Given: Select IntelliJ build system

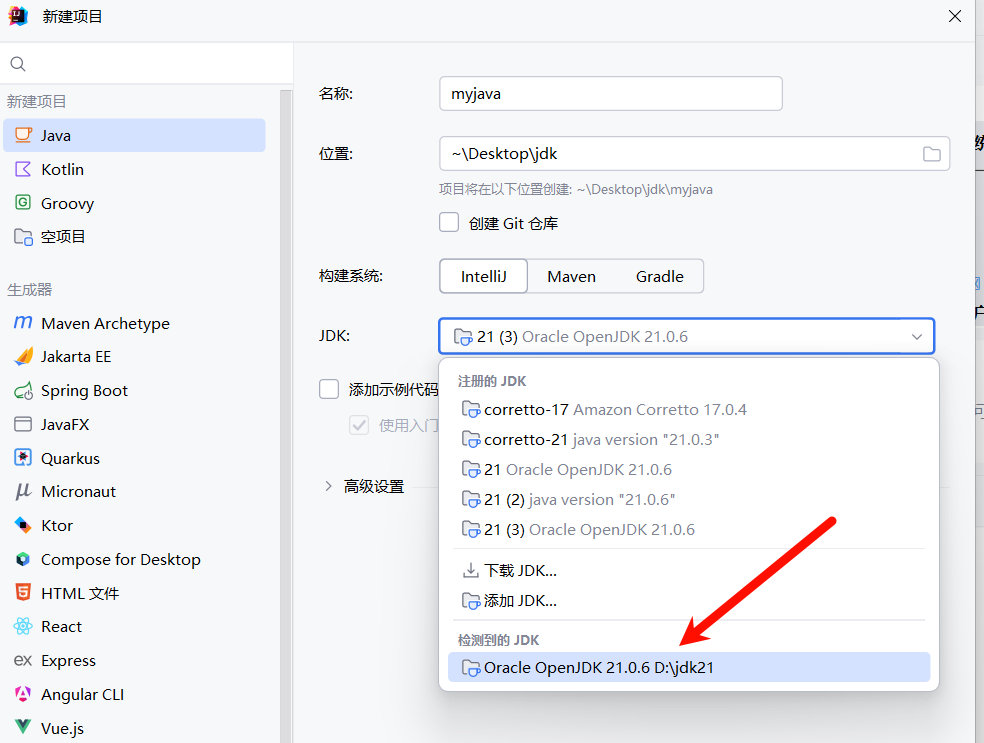Looking at the screenshot, I should [x=483, y=276].
